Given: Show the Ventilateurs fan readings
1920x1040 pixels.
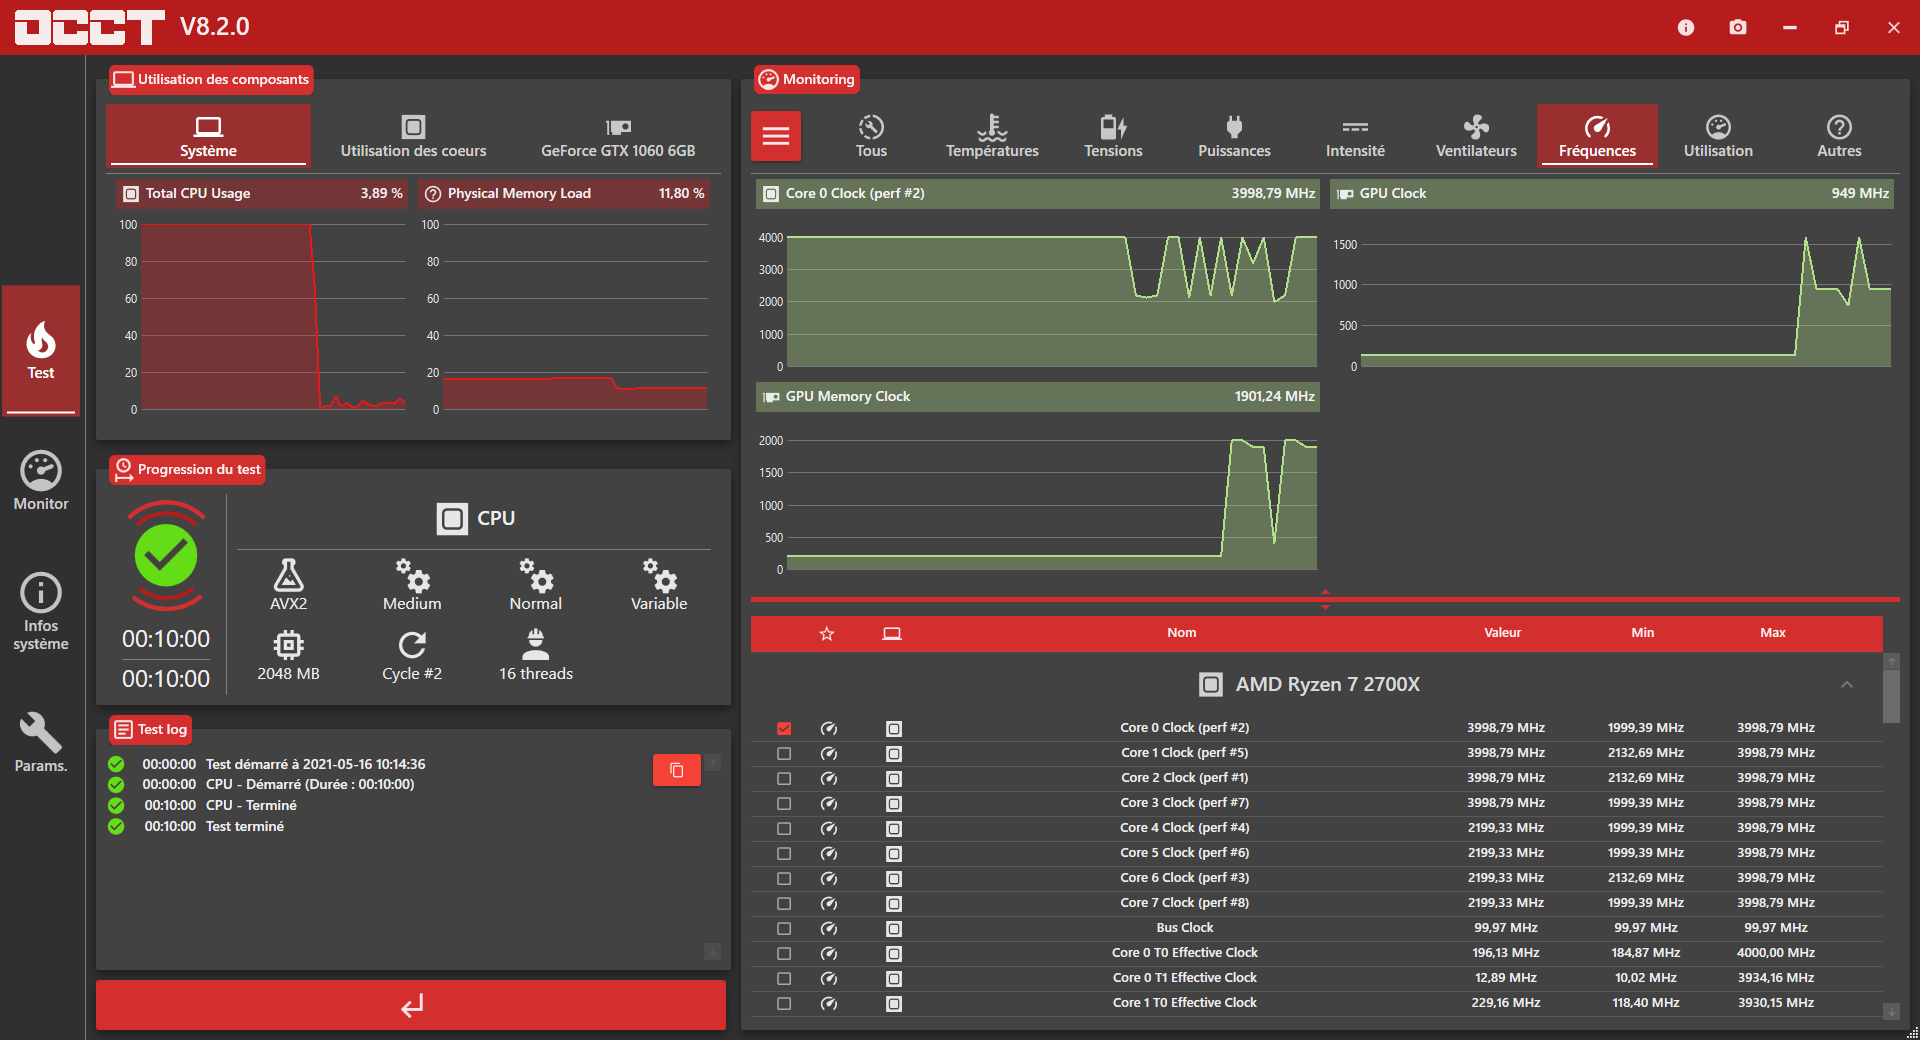Looking at the screenshot, I should (x=1476, y=136).
